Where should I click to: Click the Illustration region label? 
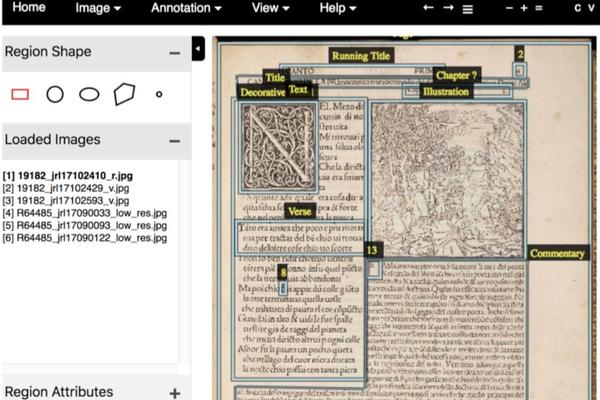[446, 92]
